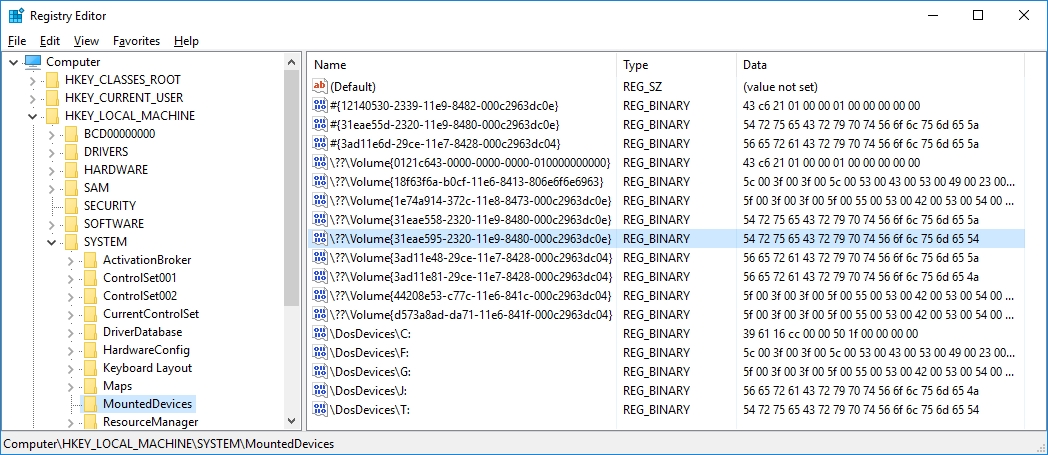
Task: Click the ResourceManager folder icon
Action: [90, 423]
